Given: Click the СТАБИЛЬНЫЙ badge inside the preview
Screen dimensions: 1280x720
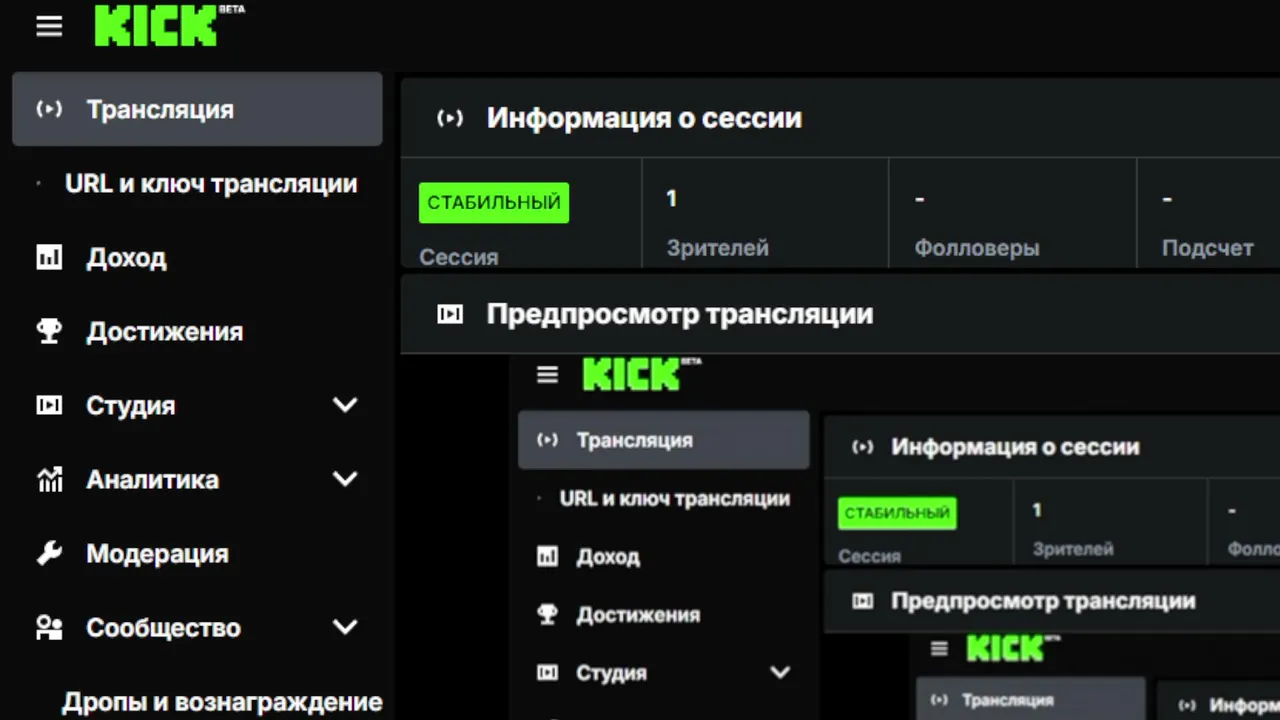Looking at the screenshot, I should (897, 514).
